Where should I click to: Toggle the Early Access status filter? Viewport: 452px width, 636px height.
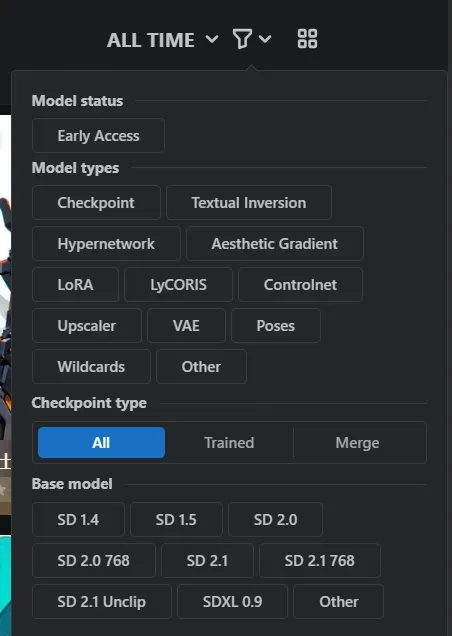98,136
